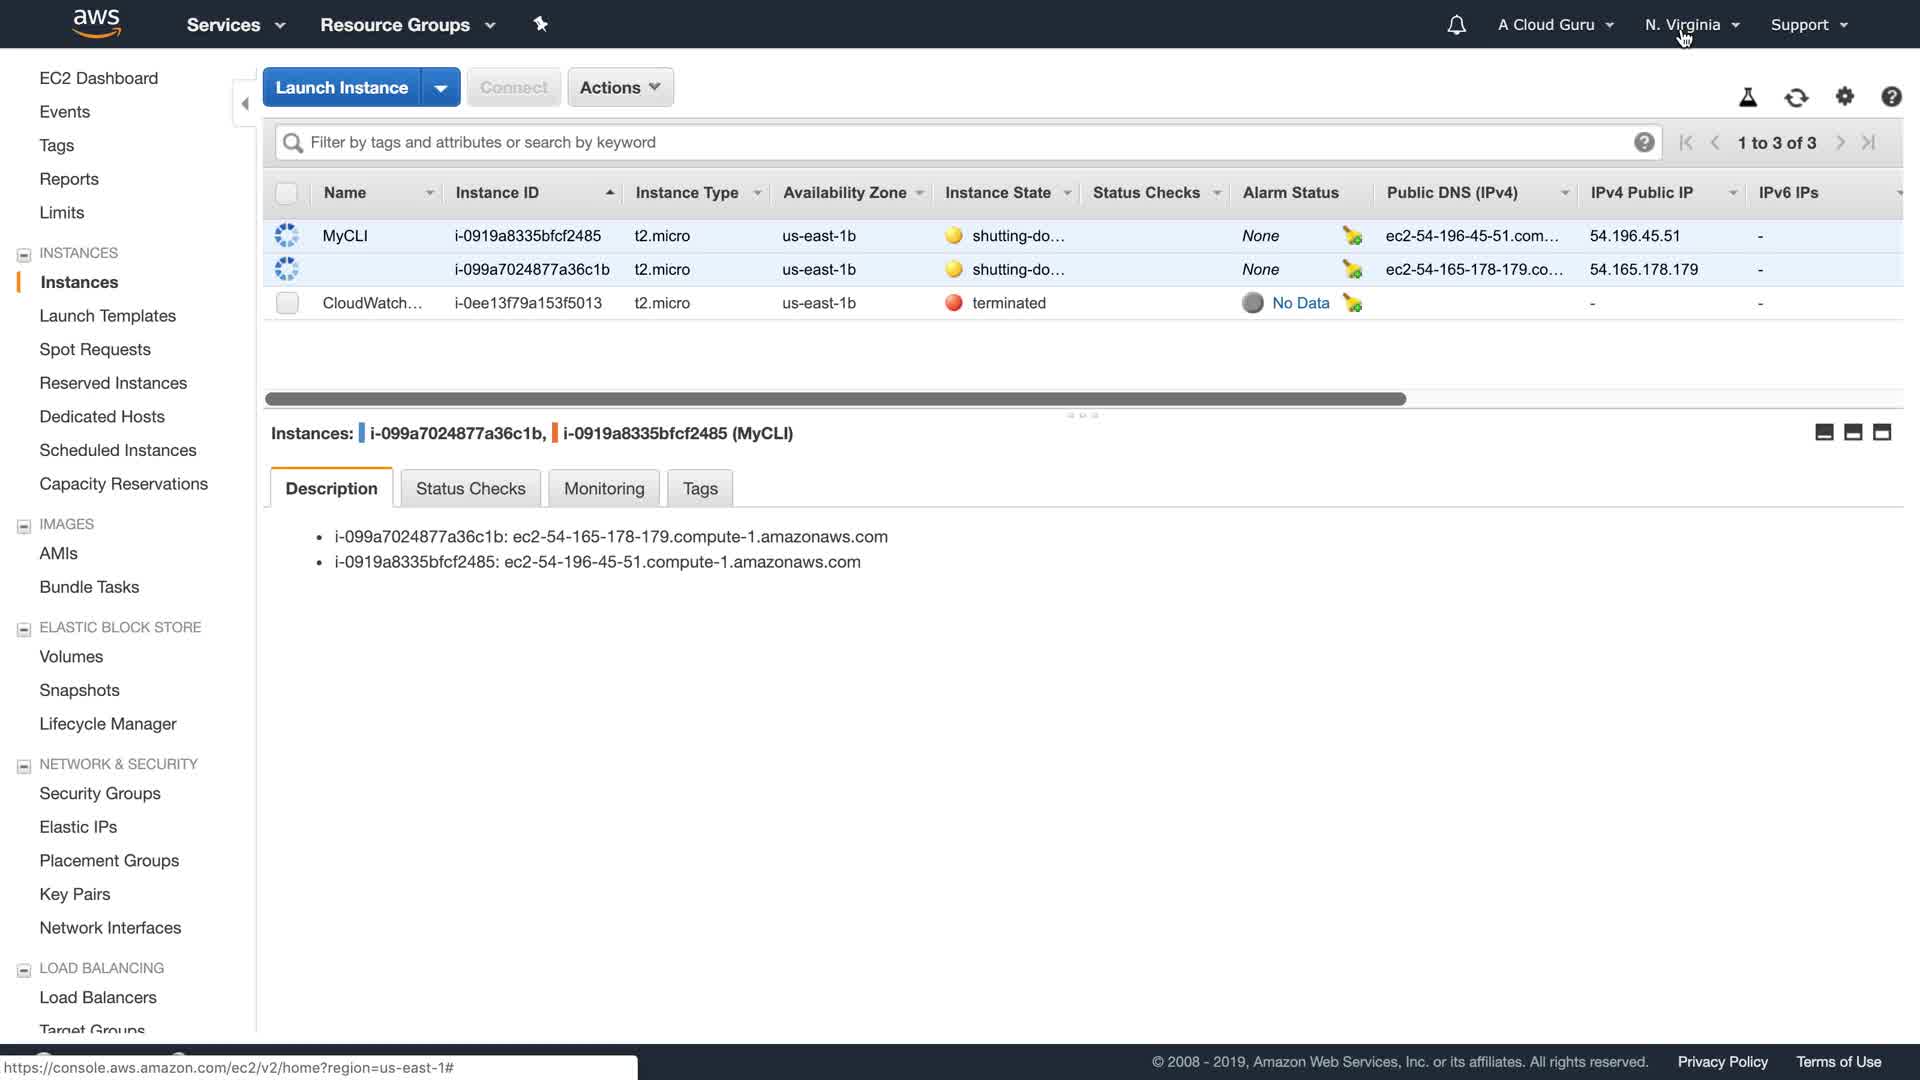
Task: Click the alarm icon in CloudWatch row
Action: 1352,303
